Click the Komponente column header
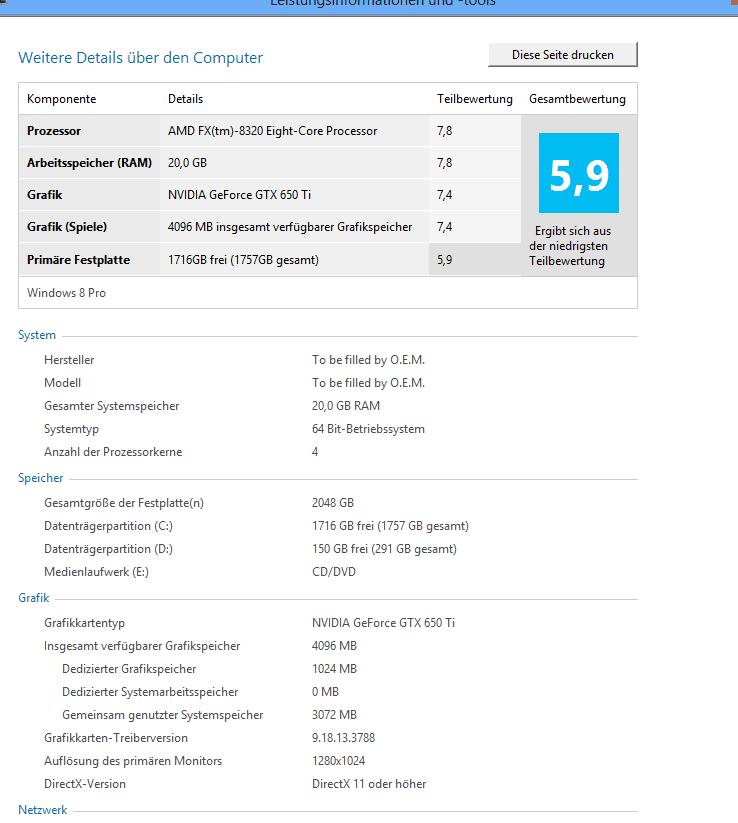 click(61, 99)
